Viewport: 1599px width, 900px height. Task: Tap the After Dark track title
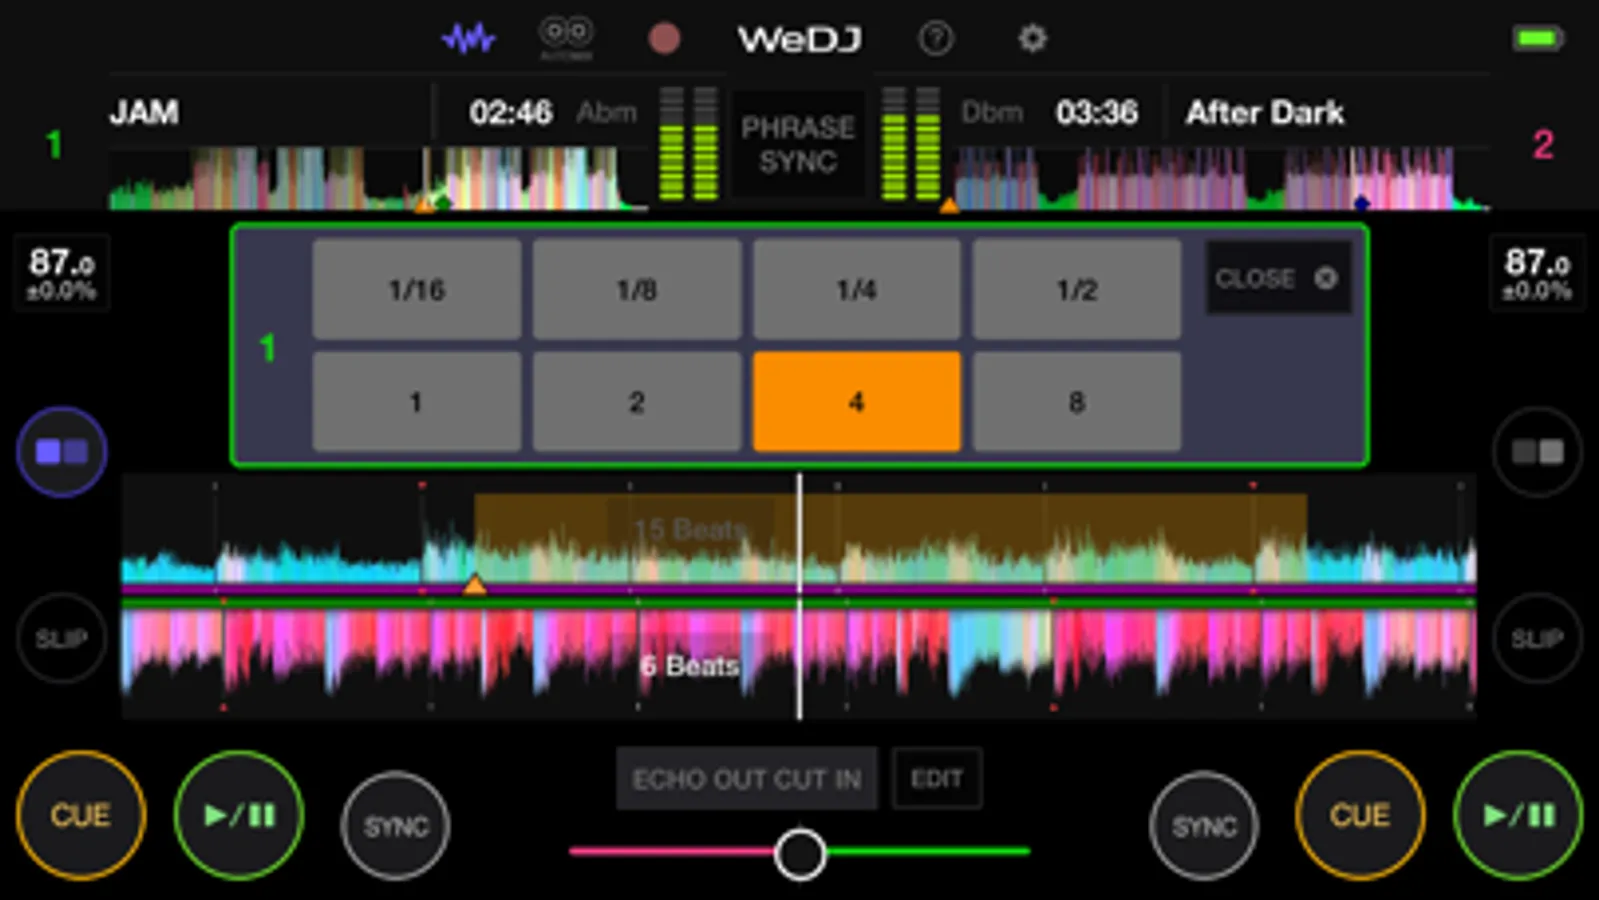1265,112
